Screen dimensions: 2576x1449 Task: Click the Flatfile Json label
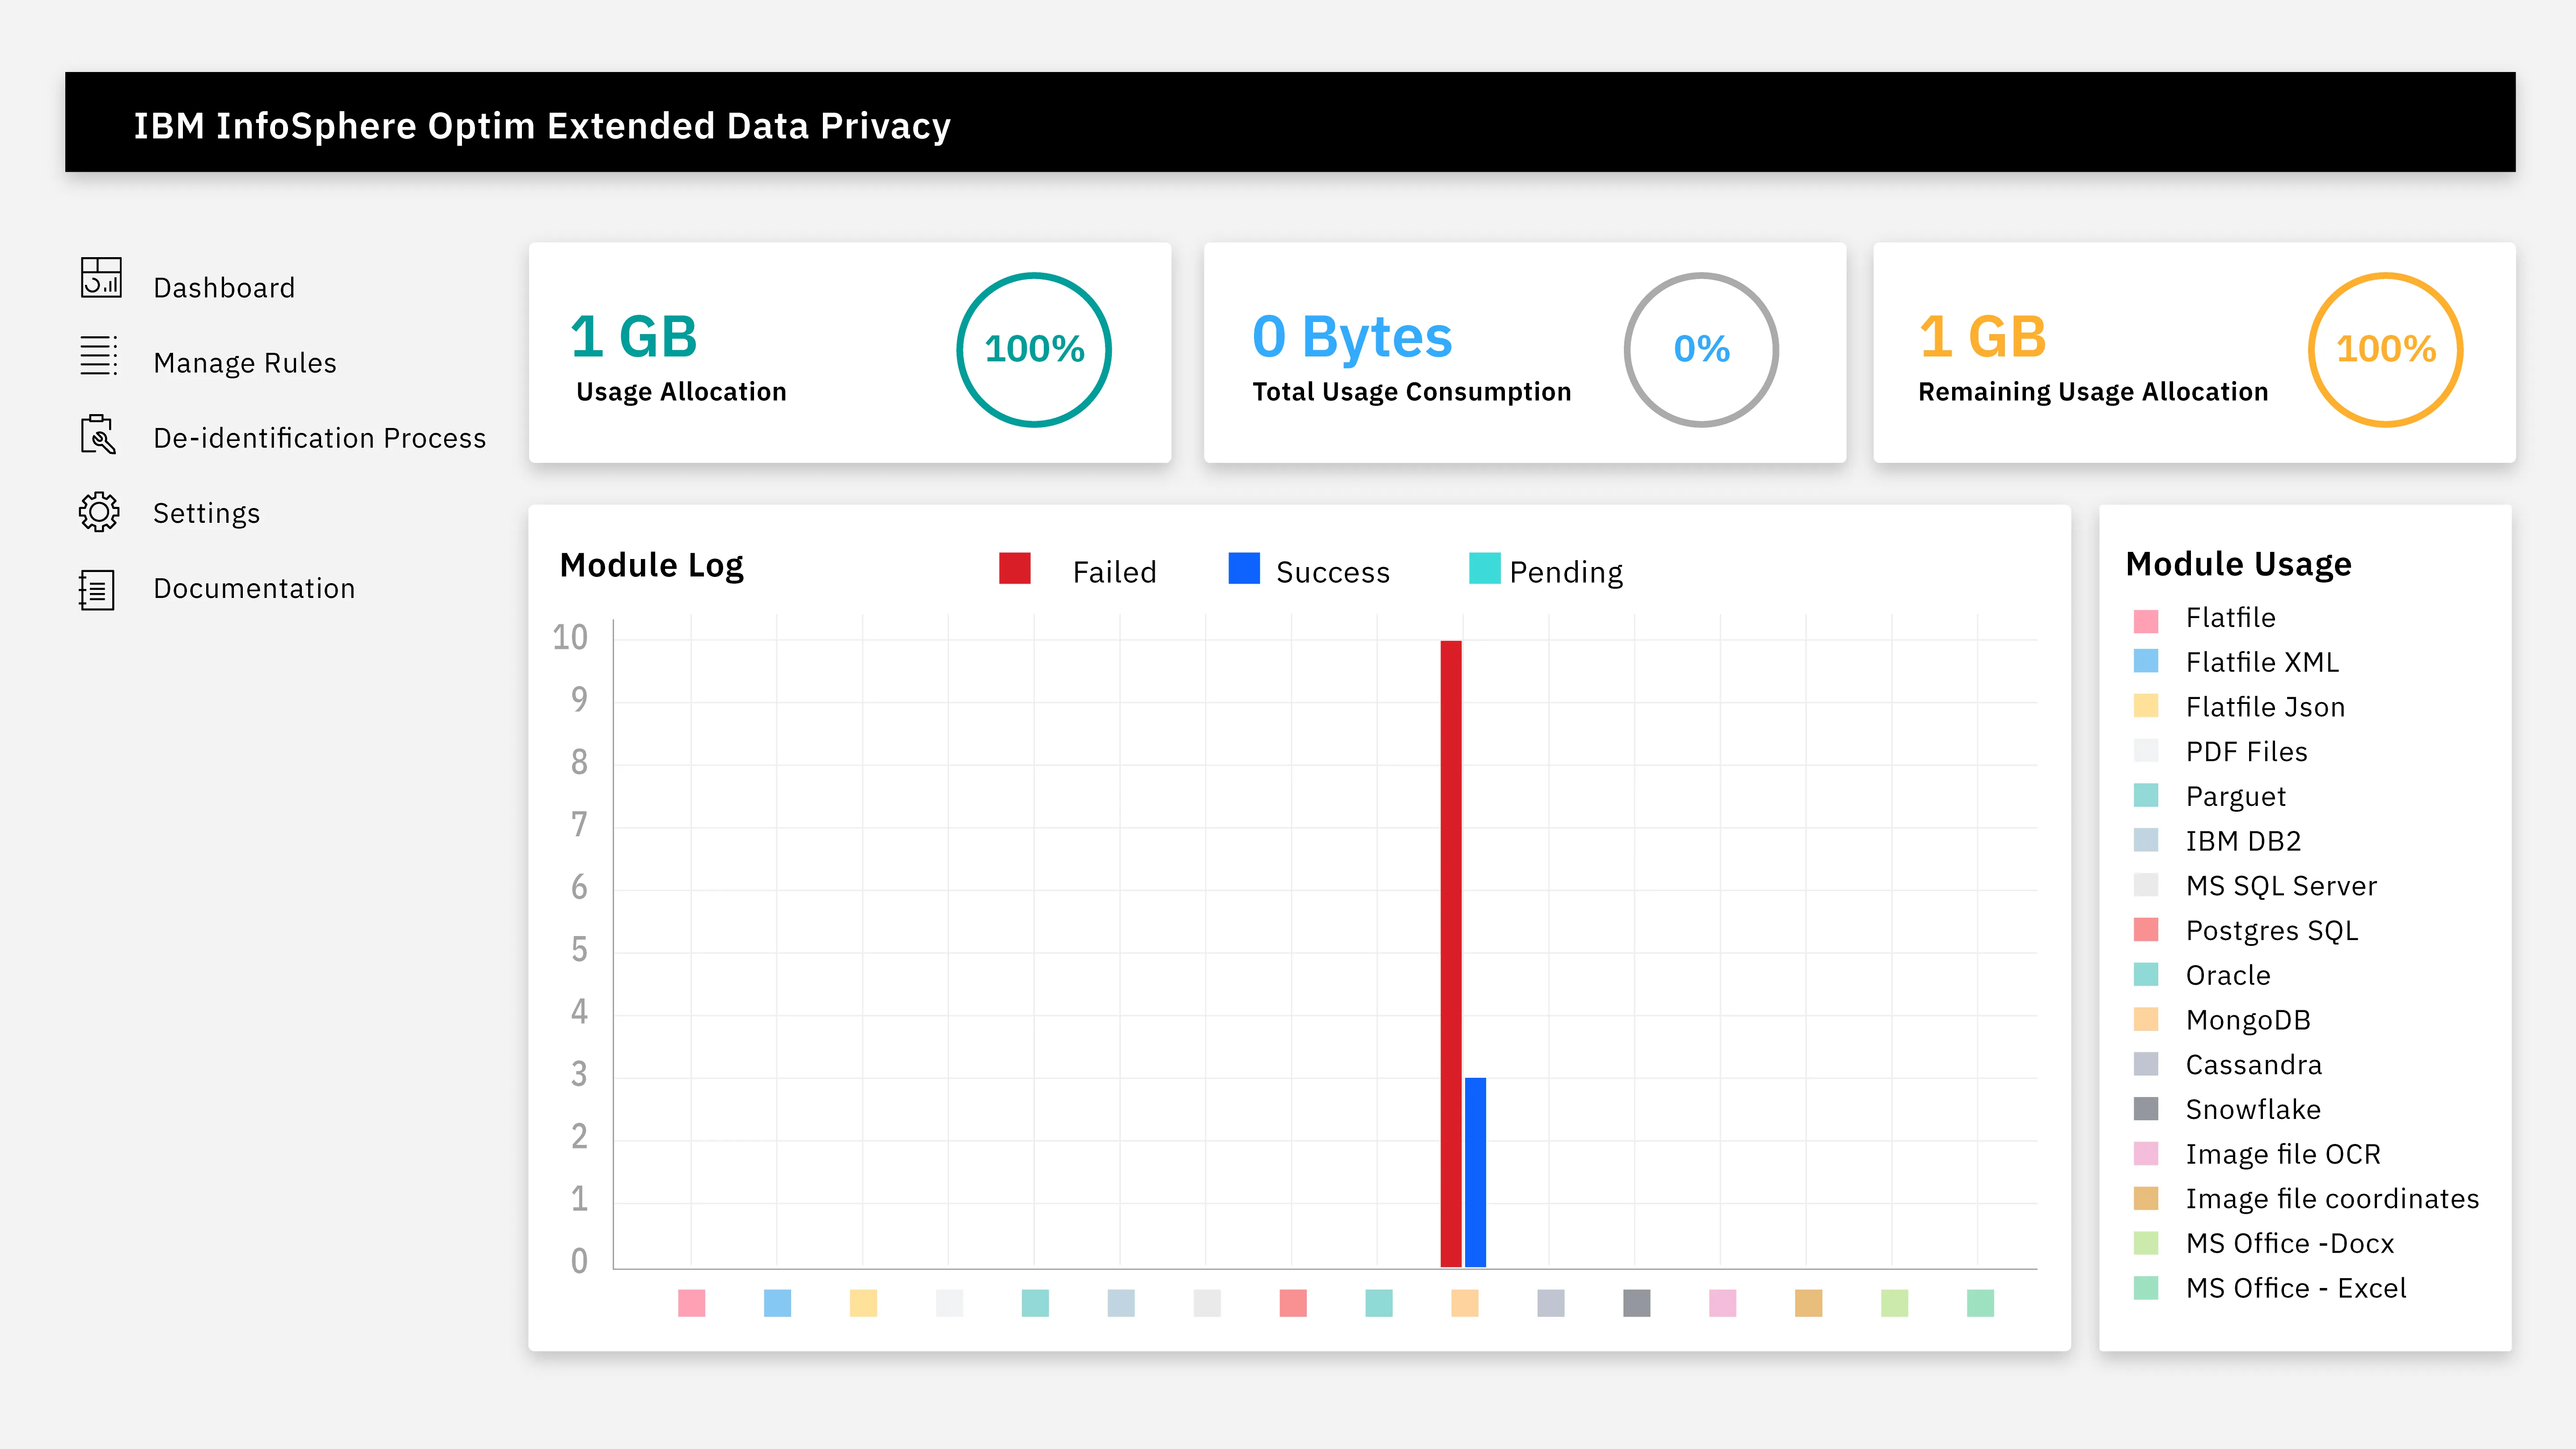tap(2265, 707)
